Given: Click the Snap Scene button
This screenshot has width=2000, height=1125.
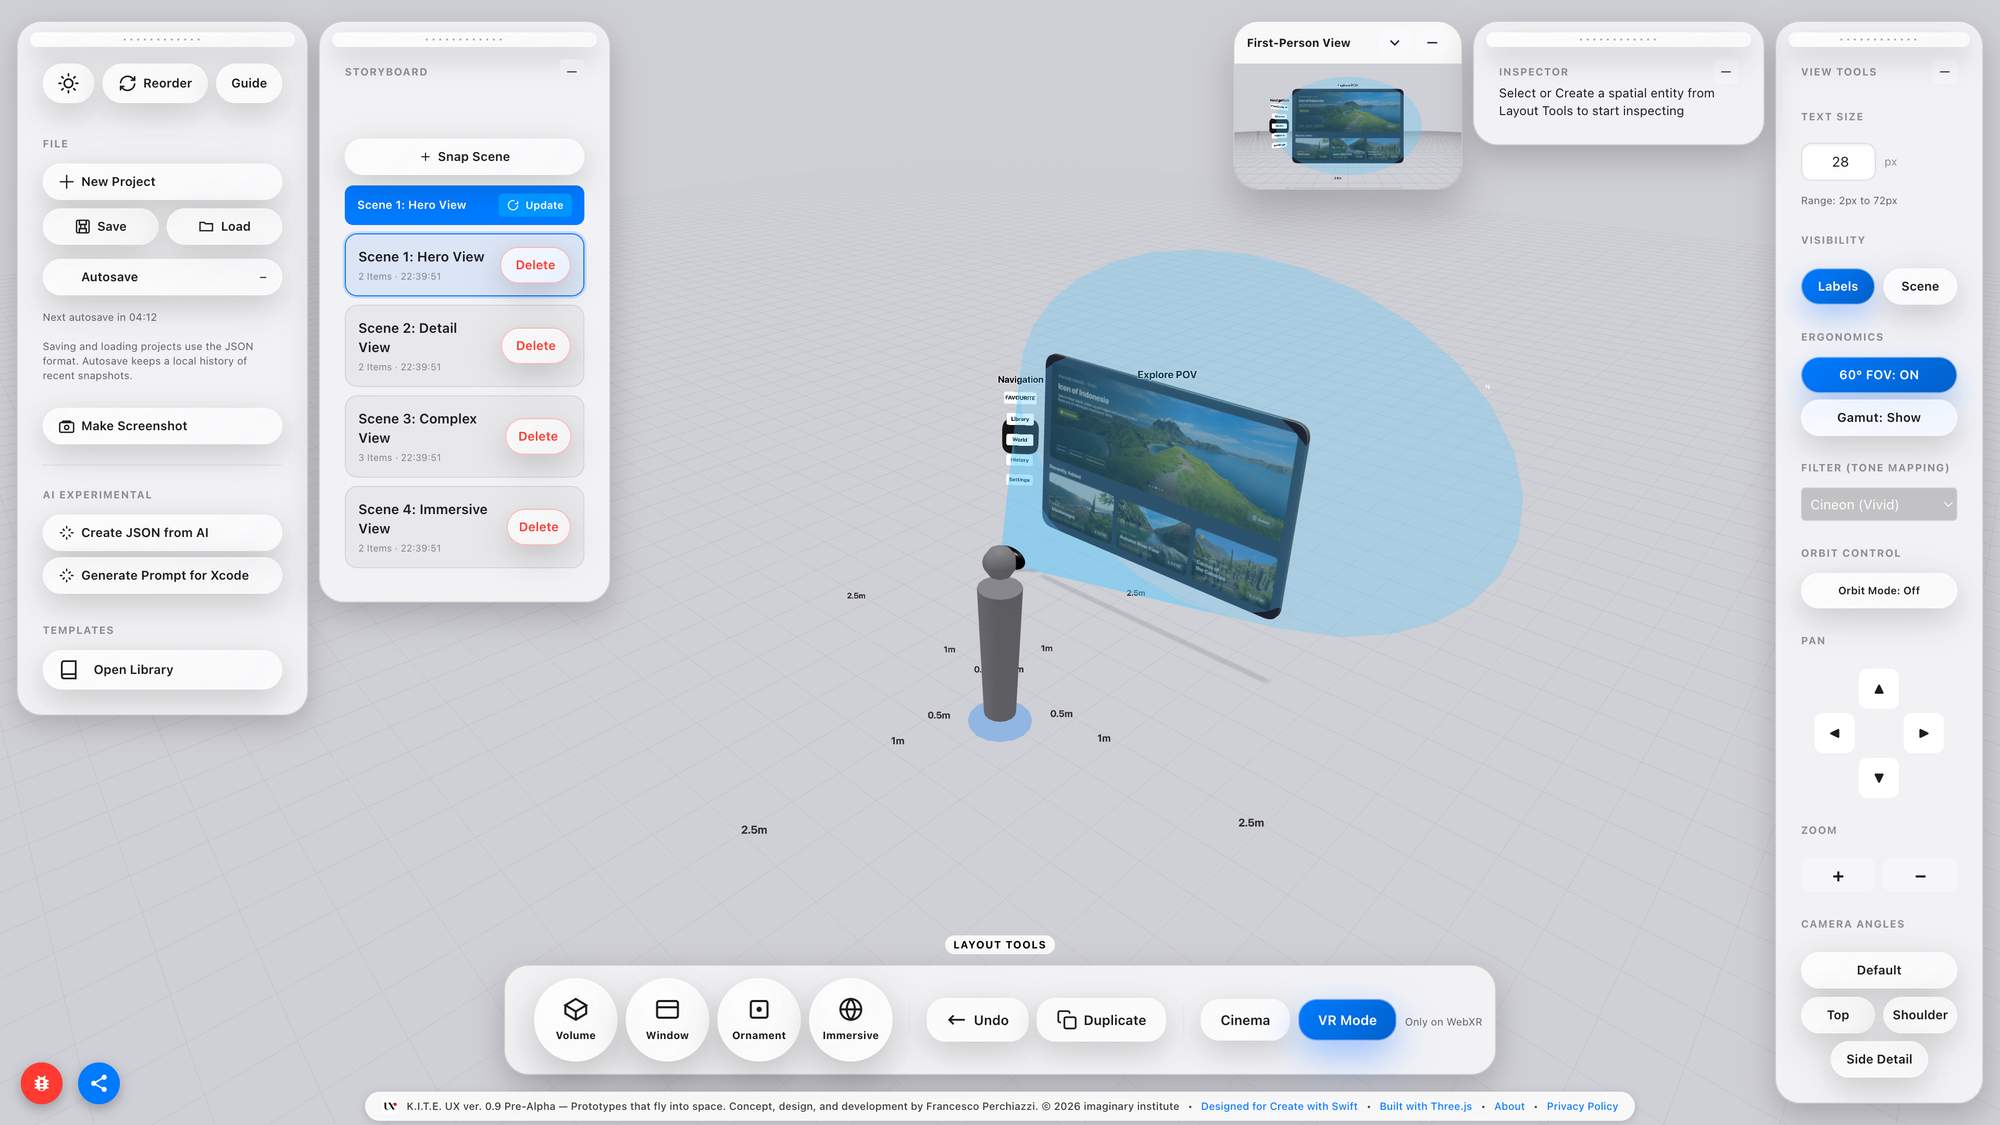Looking at the screenshot, I should click(464, 157).
